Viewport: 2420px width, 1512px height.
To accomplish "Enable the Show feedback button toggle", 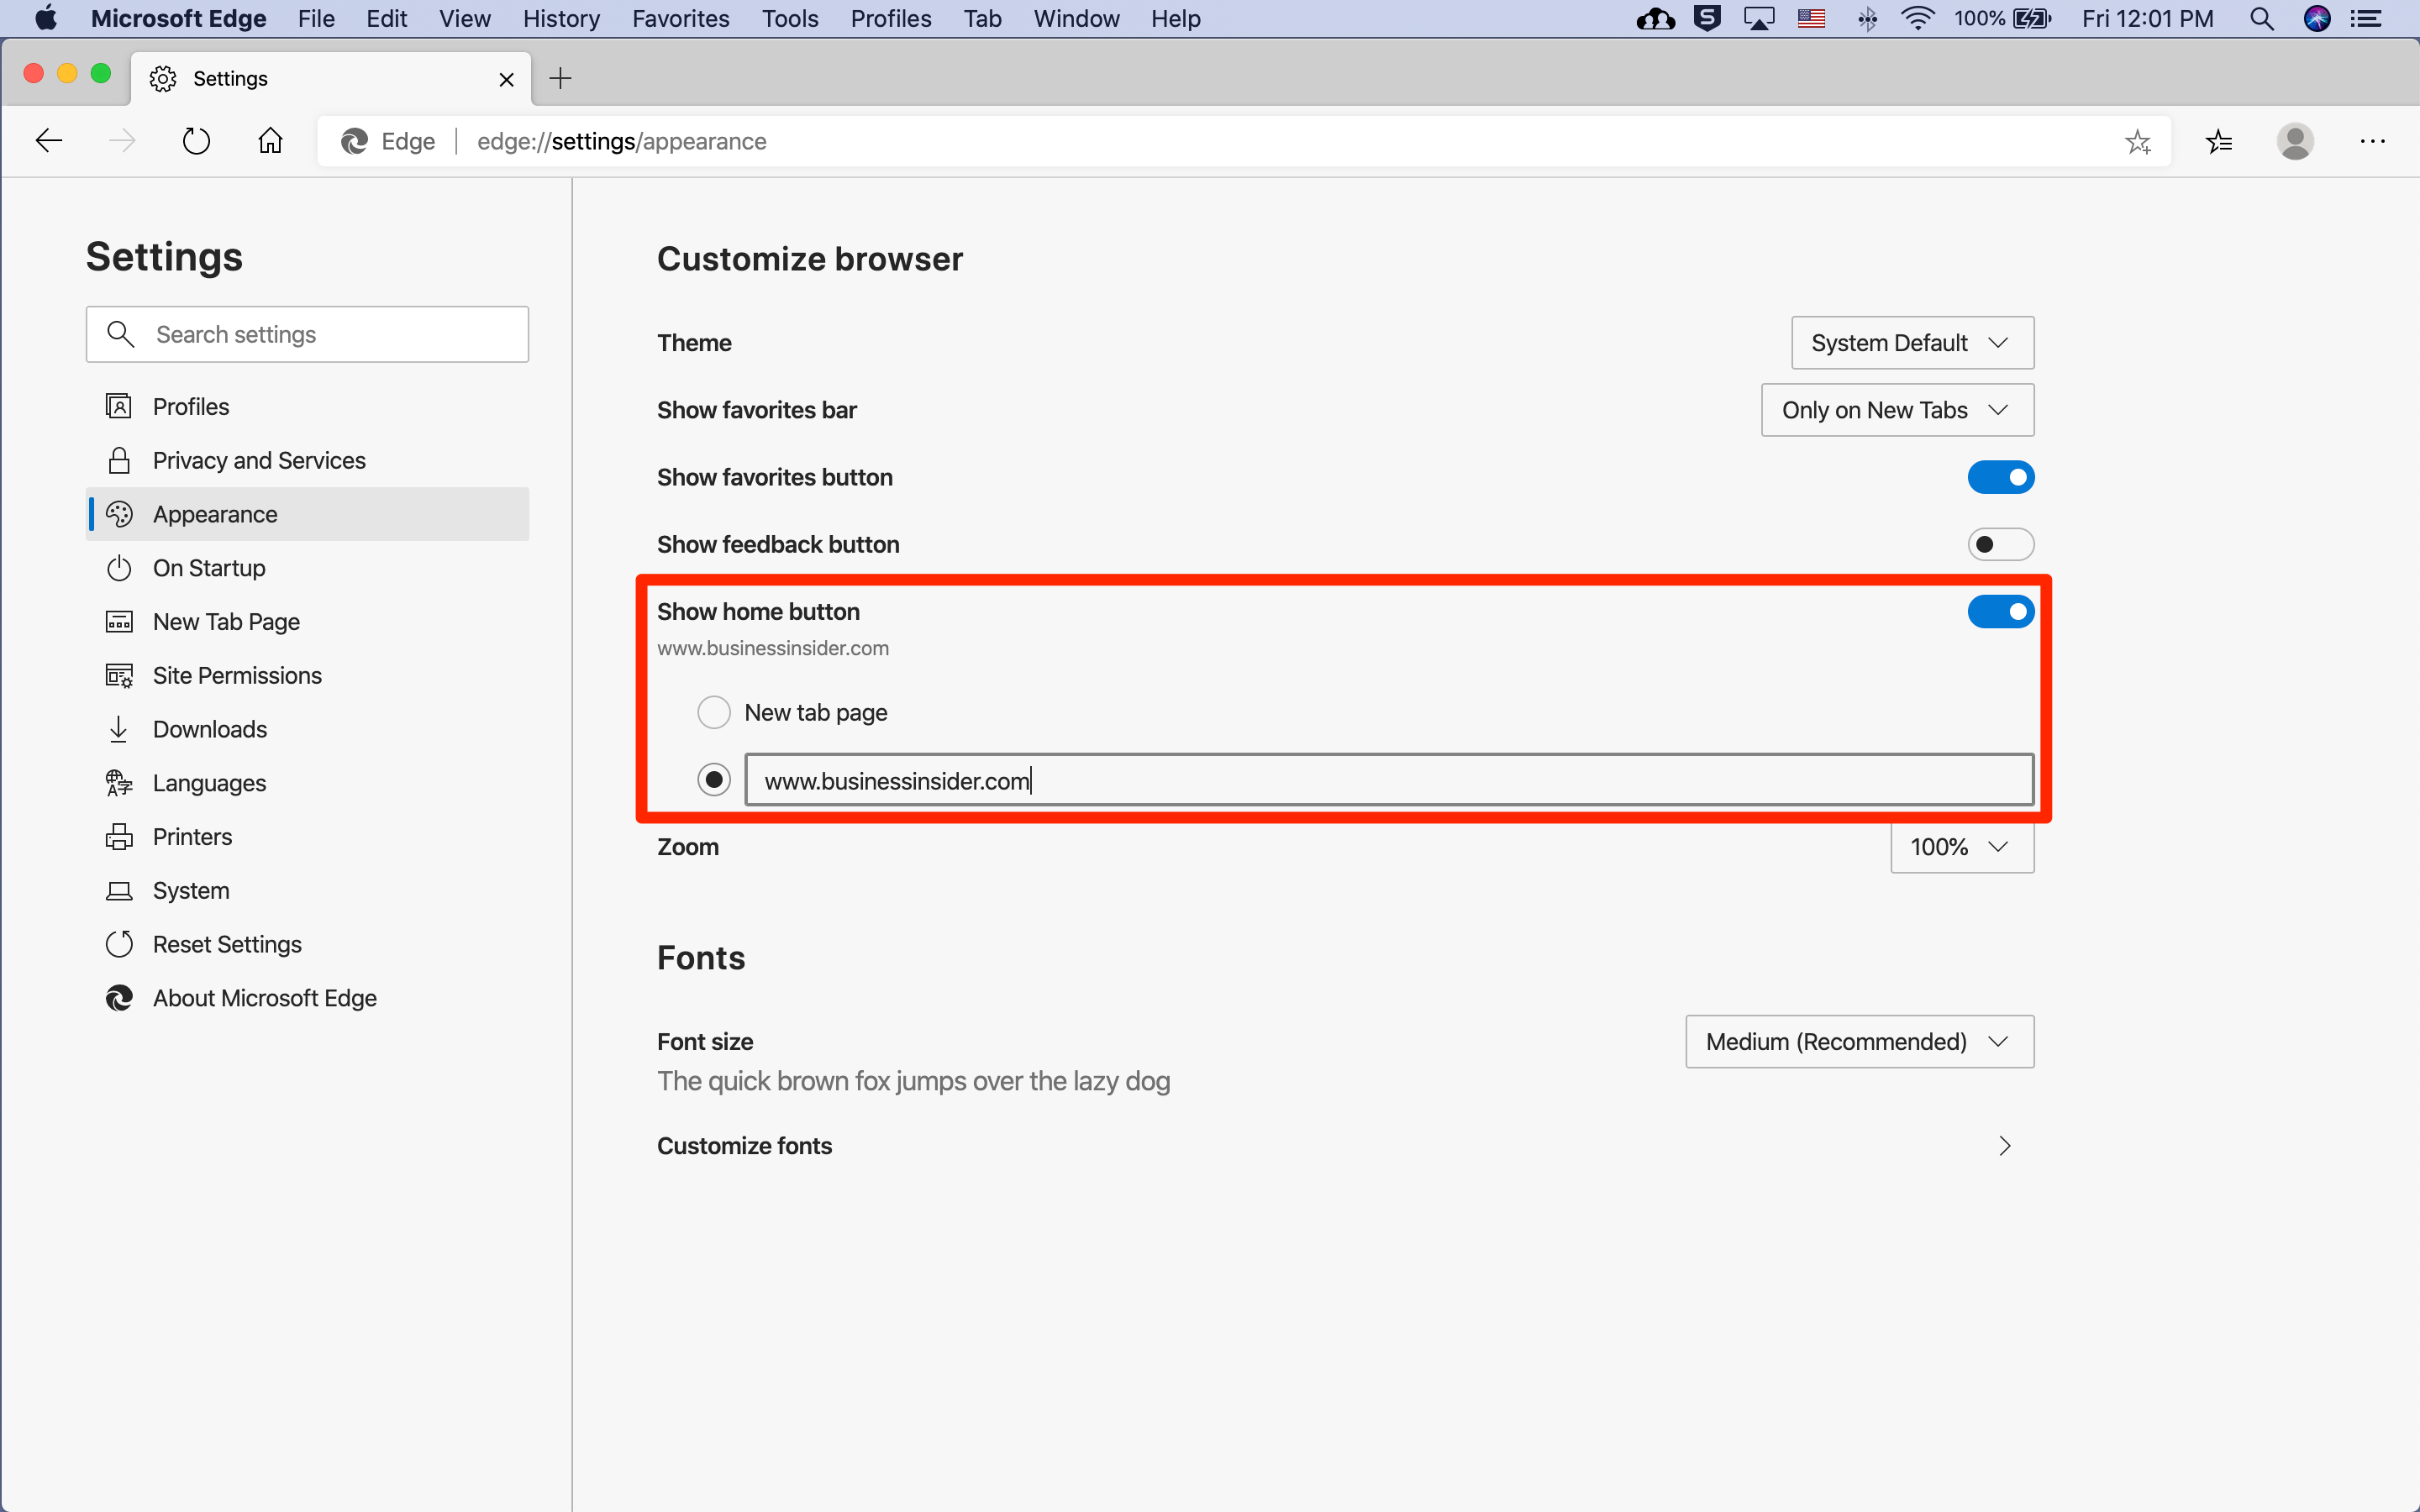I will [2000, 544].
